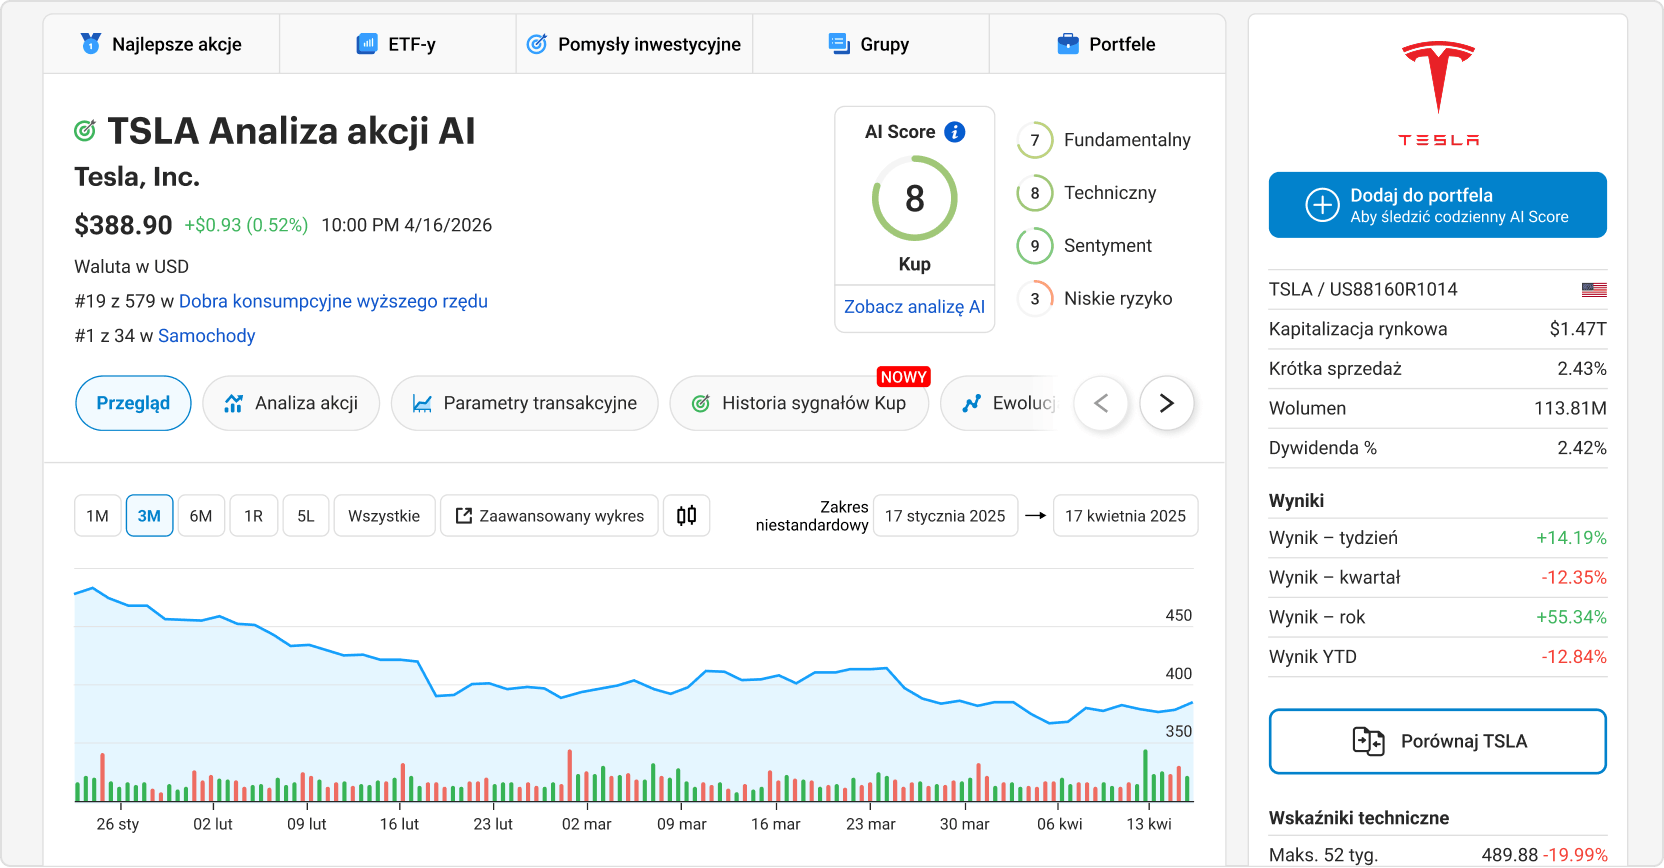Click the US flag icon next to ISIN
The image size is (1664, 868).
(1594, 290)
